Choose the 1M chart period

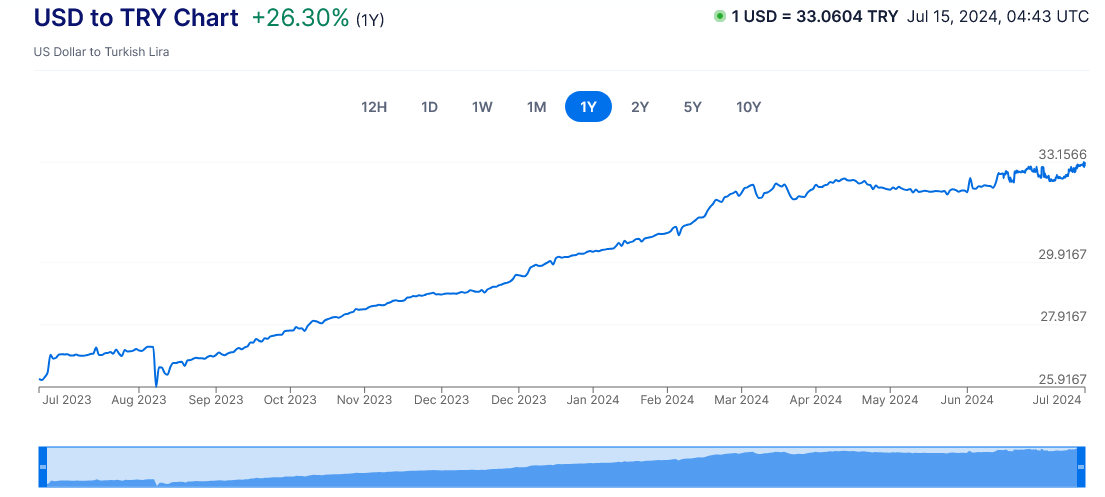coord(536,107)
